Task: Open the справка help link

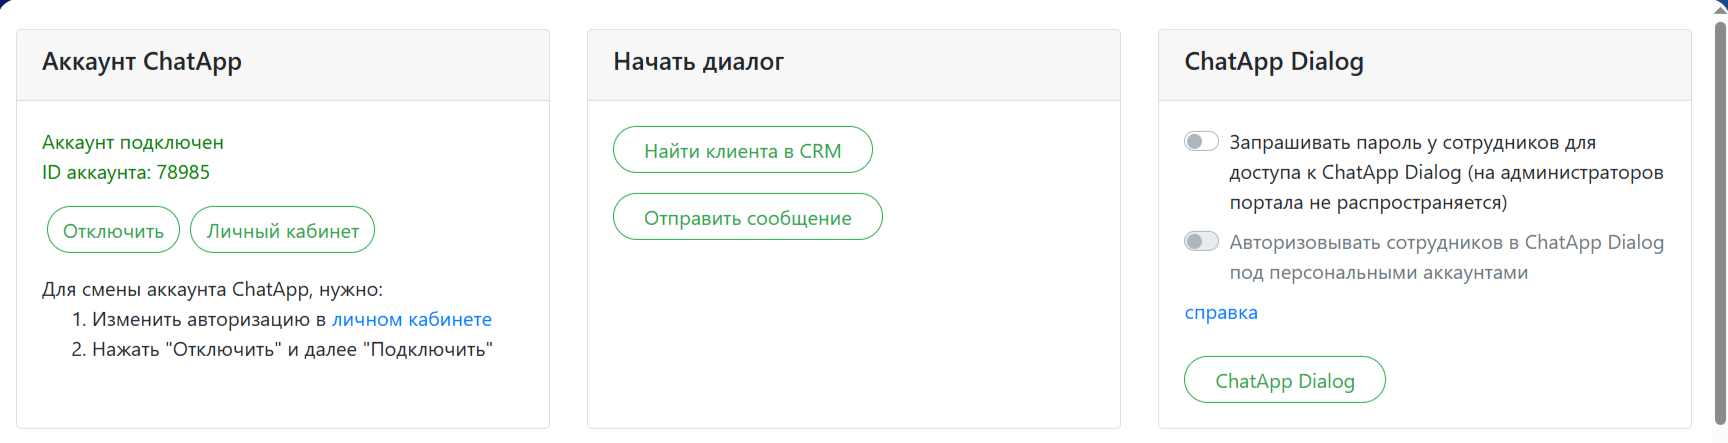Action: pos(1221,313)
